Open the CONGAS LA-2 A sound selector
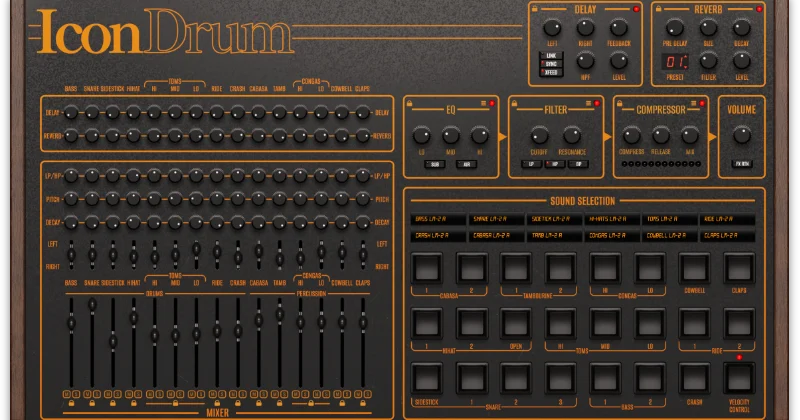The height and width of the screenshot is (420, 800). point(612,236)
